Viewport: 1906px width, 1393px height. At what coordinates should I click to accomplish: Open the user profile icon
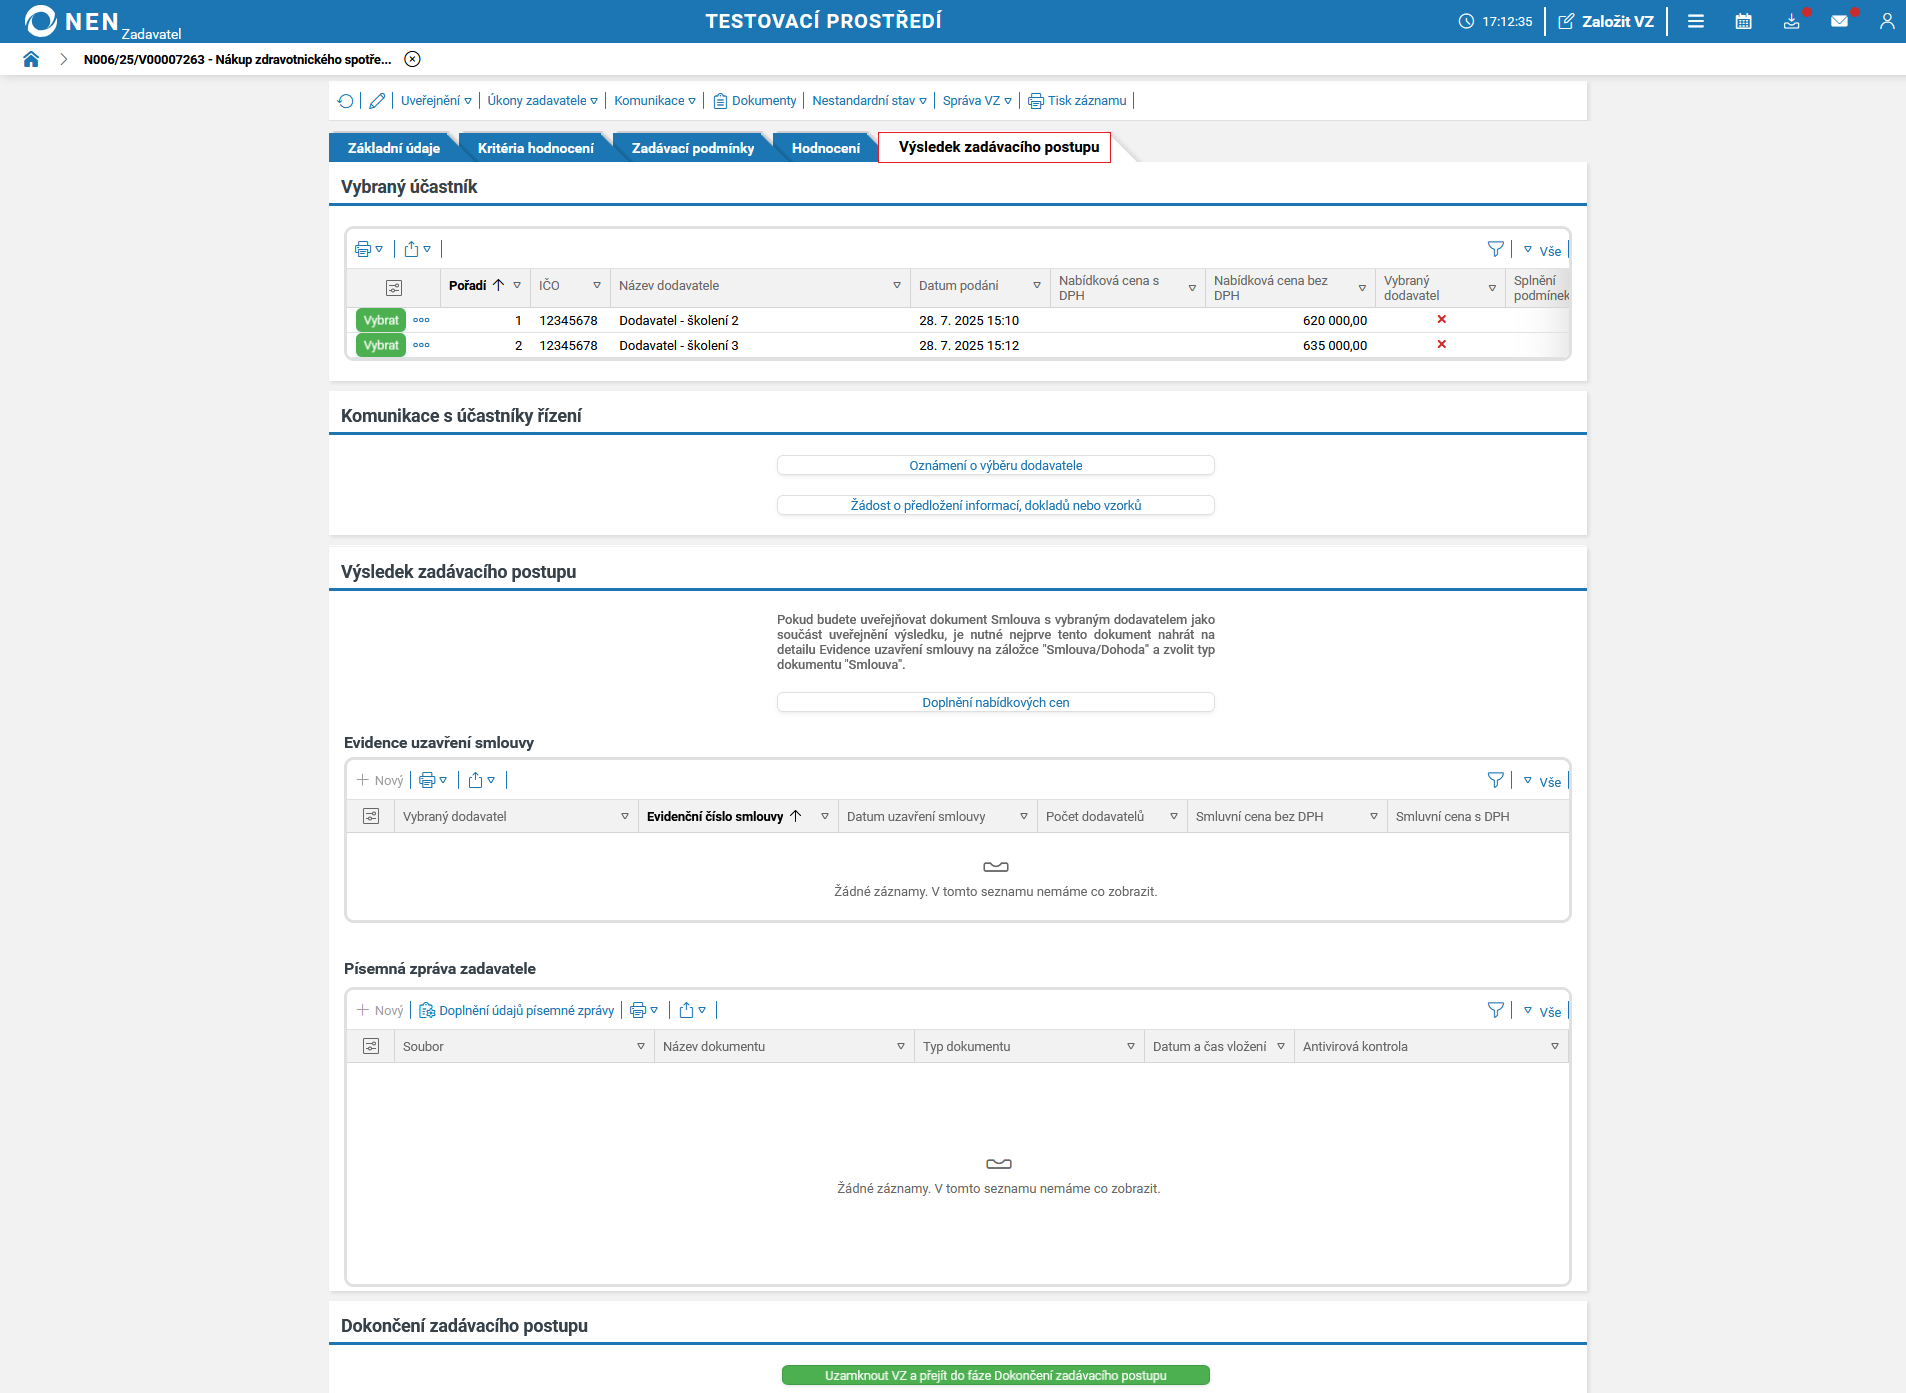pyautogui.click(x=1886, y=21)
